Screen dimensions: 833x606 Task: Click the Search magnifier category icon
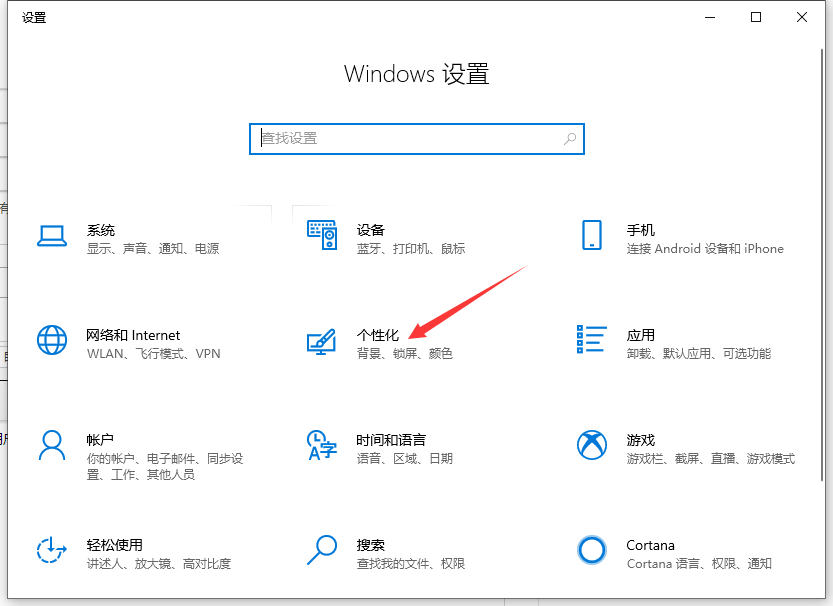point(321,549)
